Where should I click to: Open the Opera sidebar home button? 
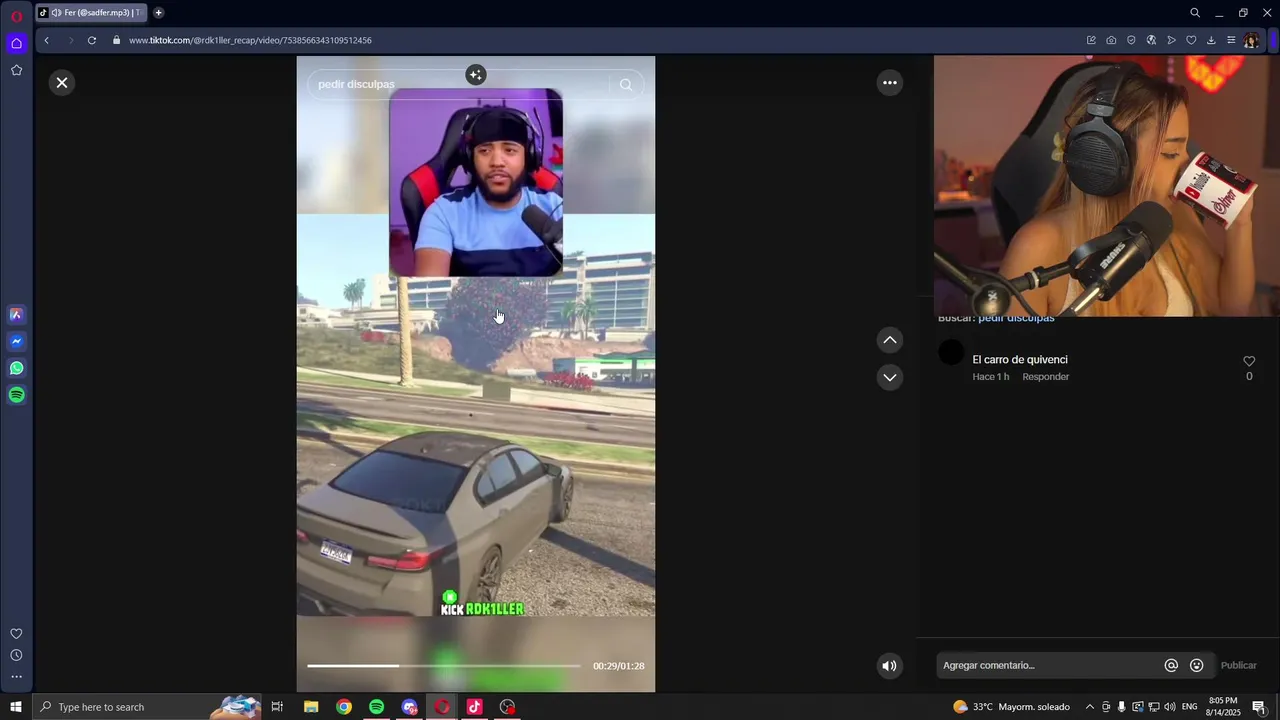point(16,43)
